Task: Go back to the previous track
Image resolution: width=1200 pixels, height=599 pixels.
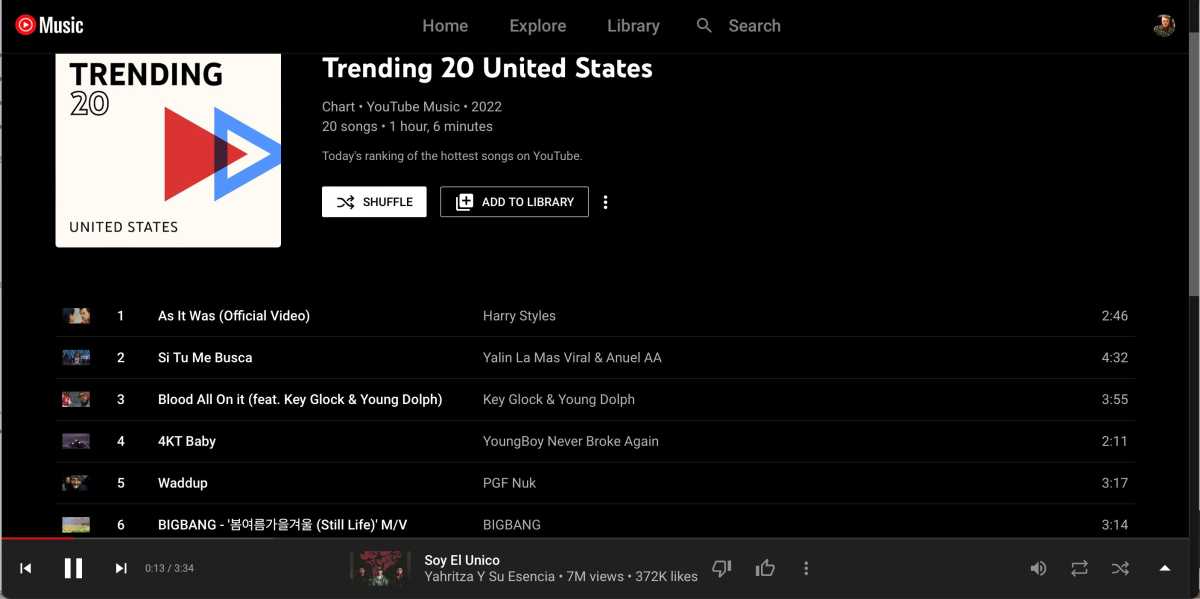Action: tap(26, 568)
